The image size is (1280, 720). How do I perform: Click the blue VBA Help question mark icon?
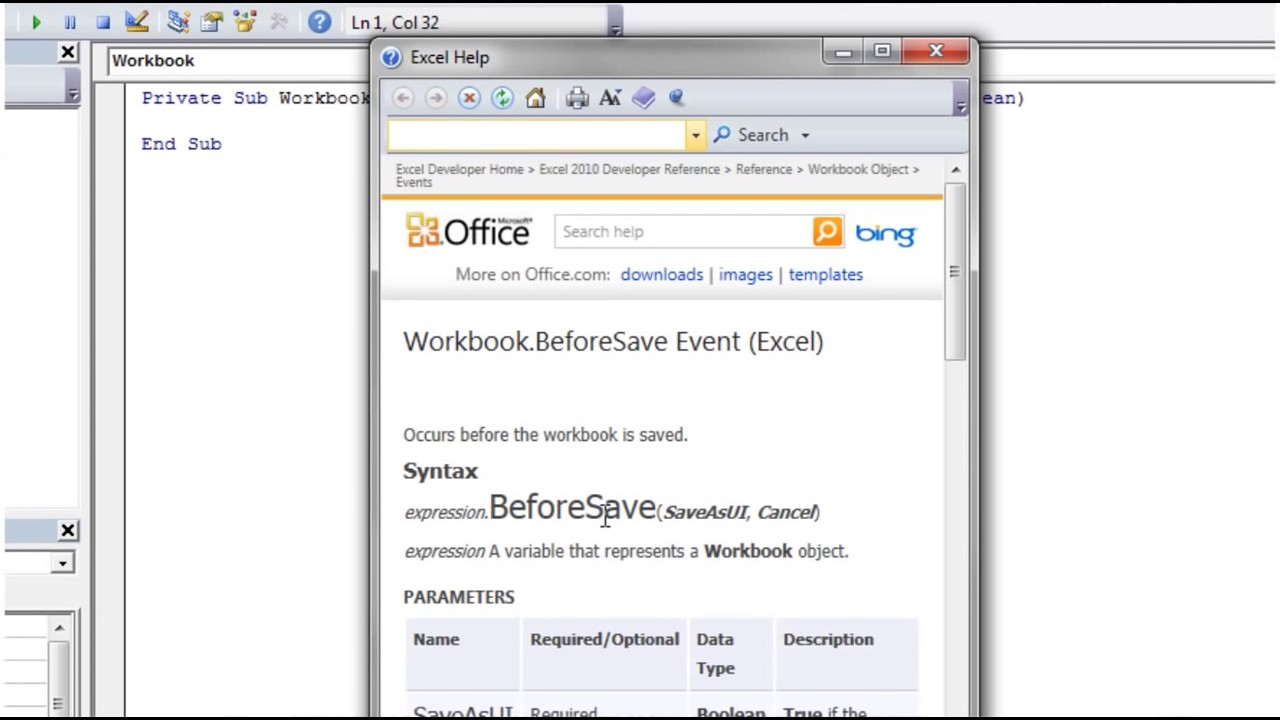click(319, 21)
